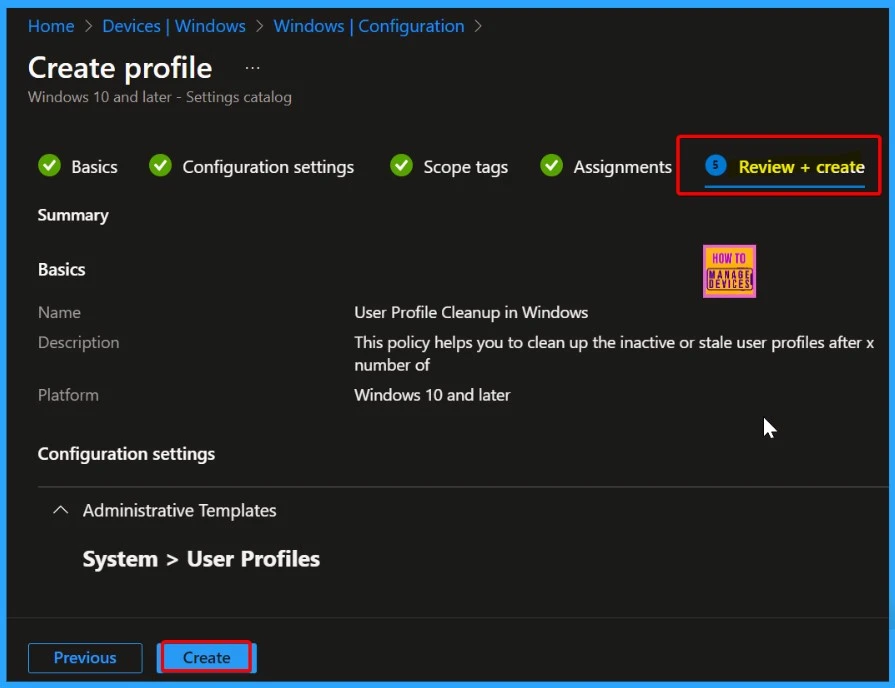Click the Previous button
Screen dimensions: 895x688
point(85,658)
